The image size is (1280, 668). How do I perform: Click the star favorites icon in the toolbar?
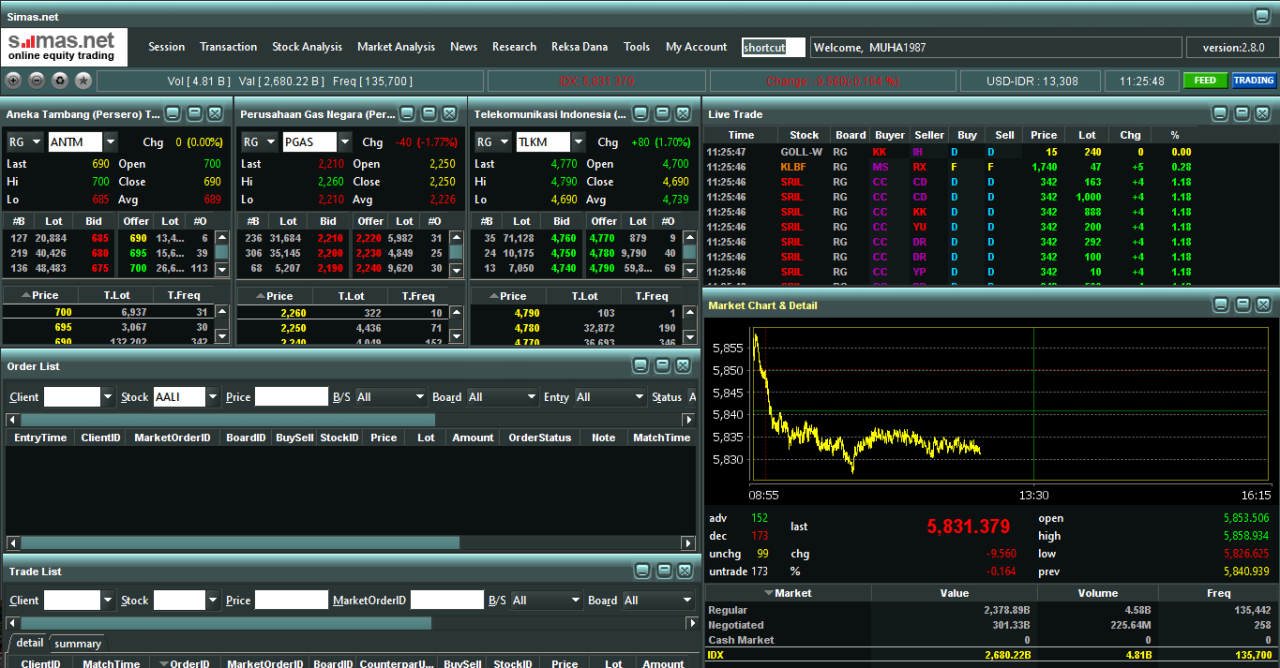tap(83, 81)
